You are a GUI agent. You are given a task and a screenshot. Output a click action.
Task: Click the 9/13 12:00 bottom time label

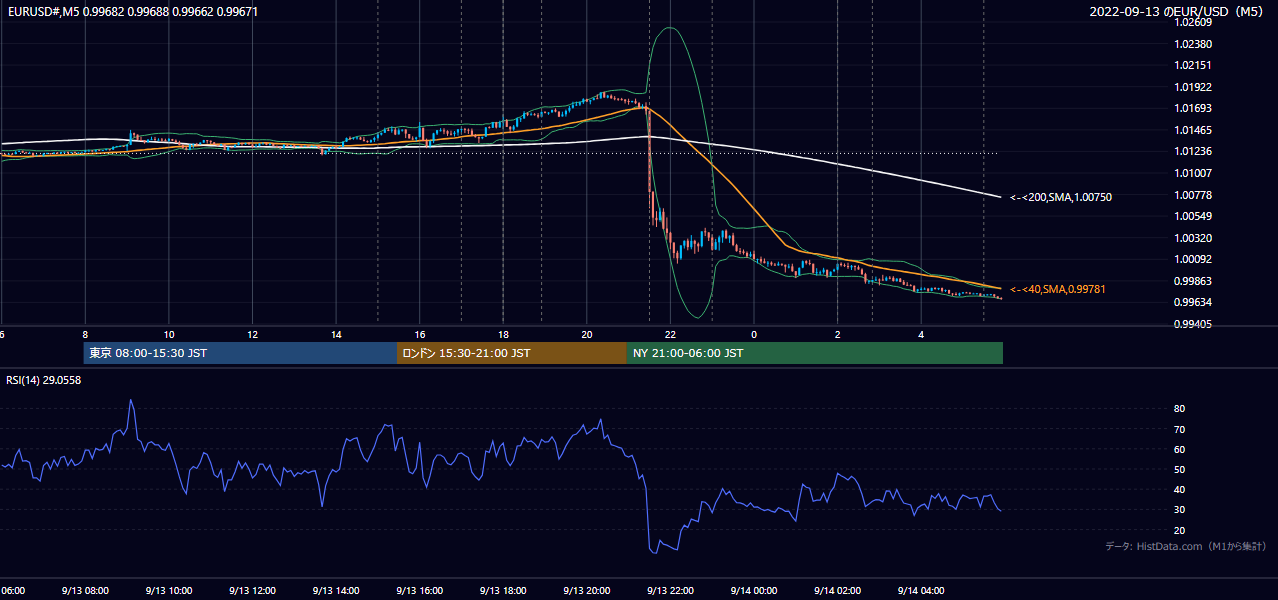click(x=252, y=591)
